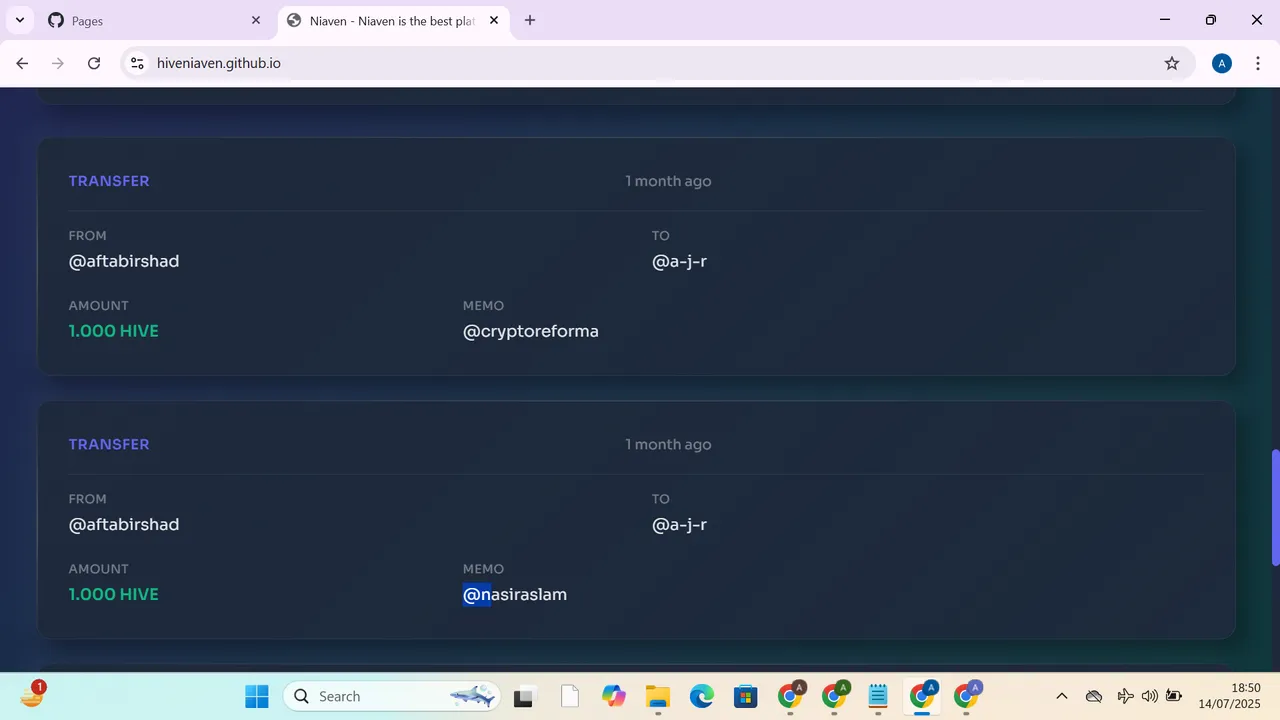Click sender @aftabirshad in the @nasiraslam transfer
This screenshot has width=1280, height=720.
point(124,524)
